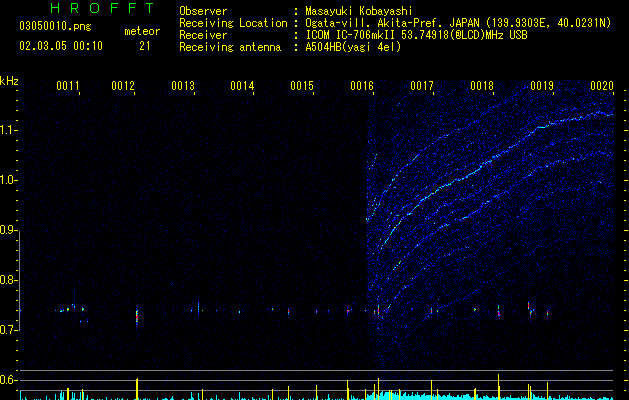The image size is (629, 400).
Task: Click the 0013 time marker
Action: point(183,86)
